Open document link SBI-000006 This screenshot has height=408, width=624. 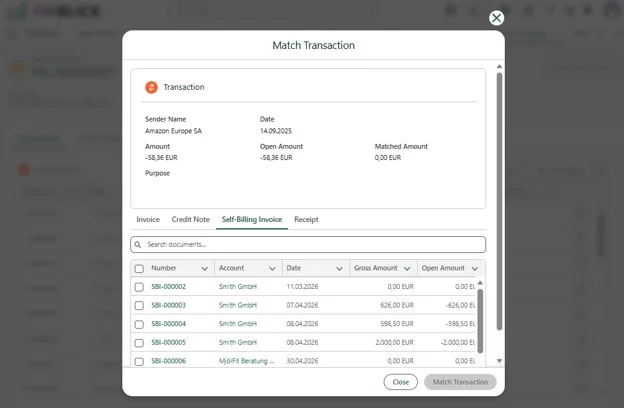pos(168,361)
